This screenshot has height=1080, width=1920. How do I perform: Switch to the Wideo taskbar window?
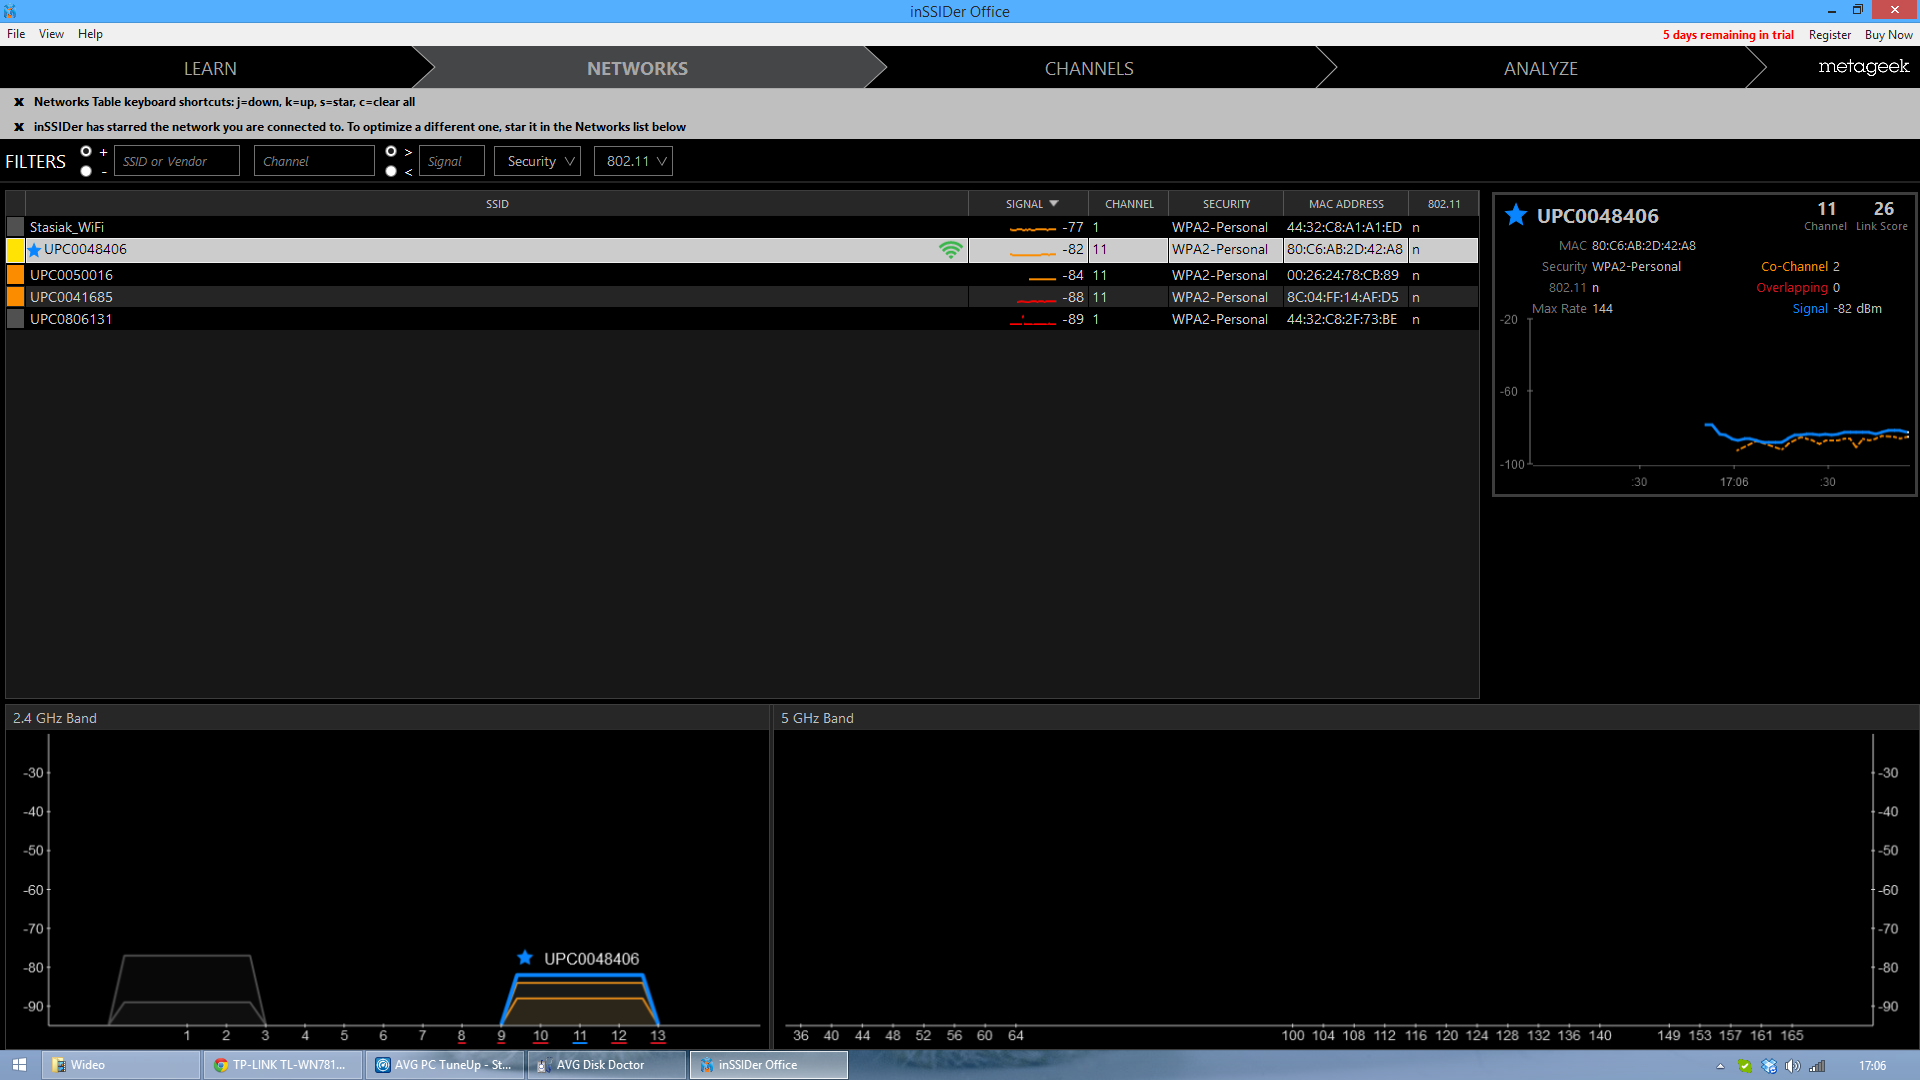point(122,1065)
